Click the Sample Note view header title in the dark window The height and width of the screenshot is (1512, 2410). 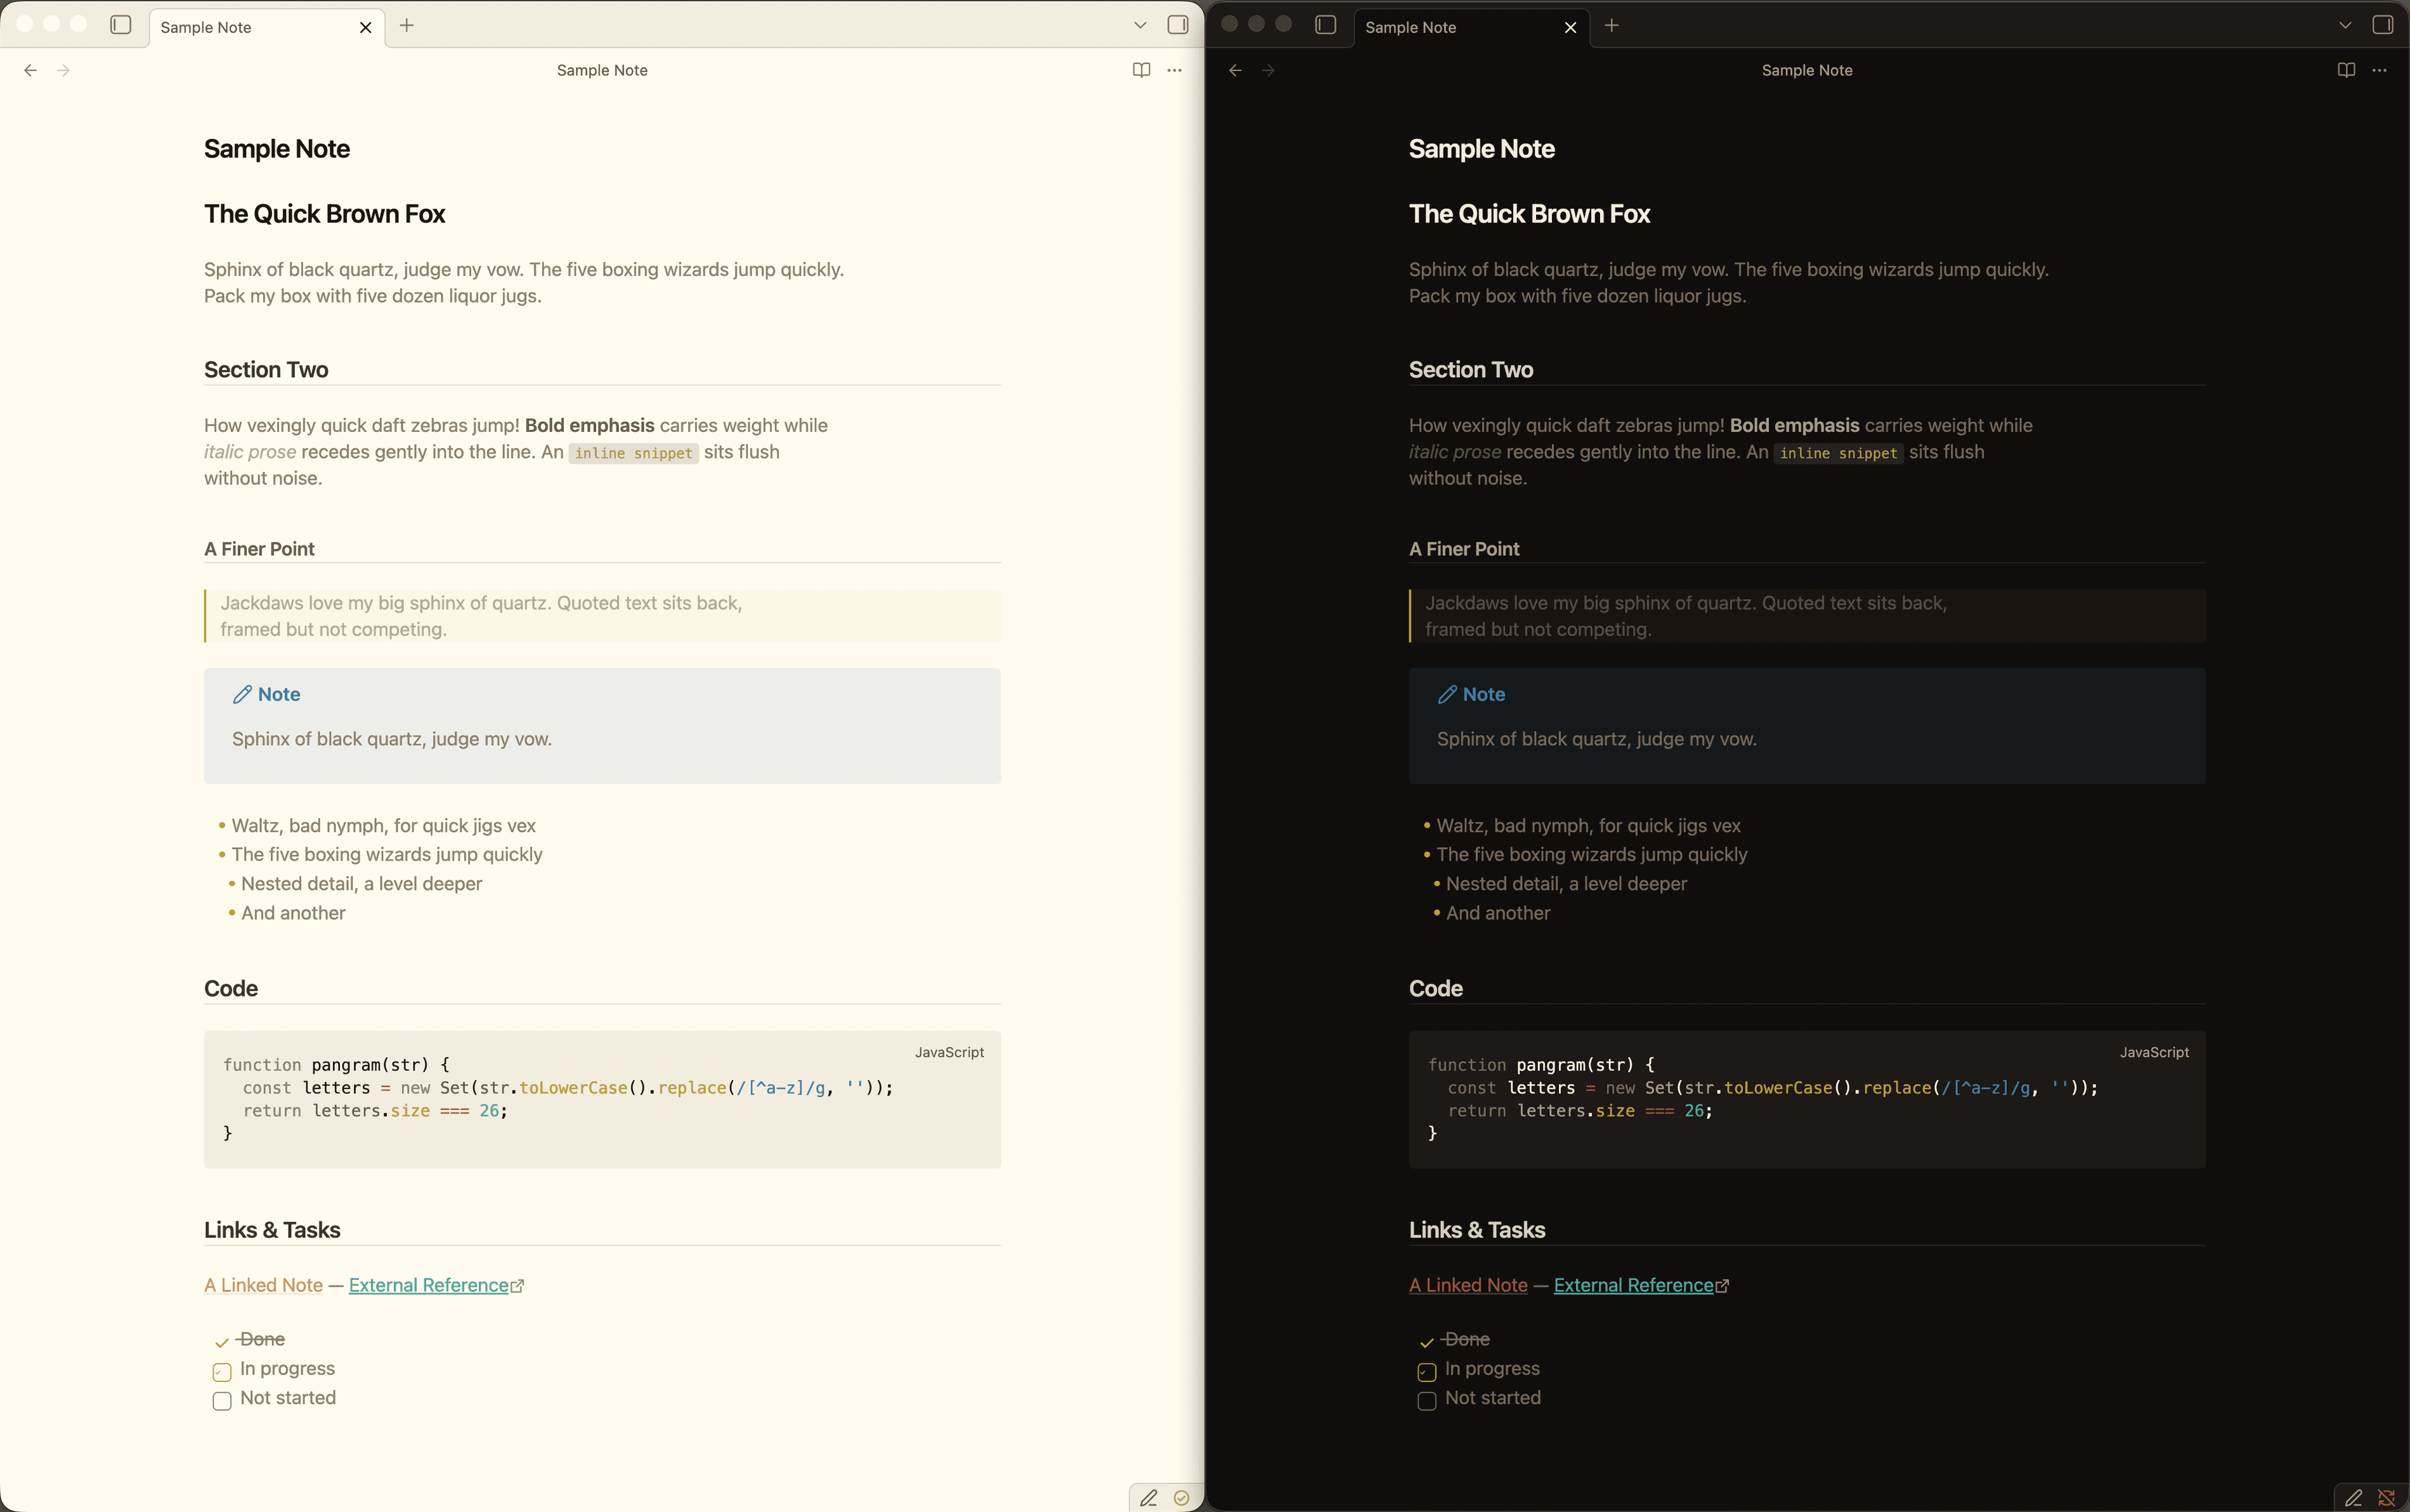click(x=1807, y=70)
